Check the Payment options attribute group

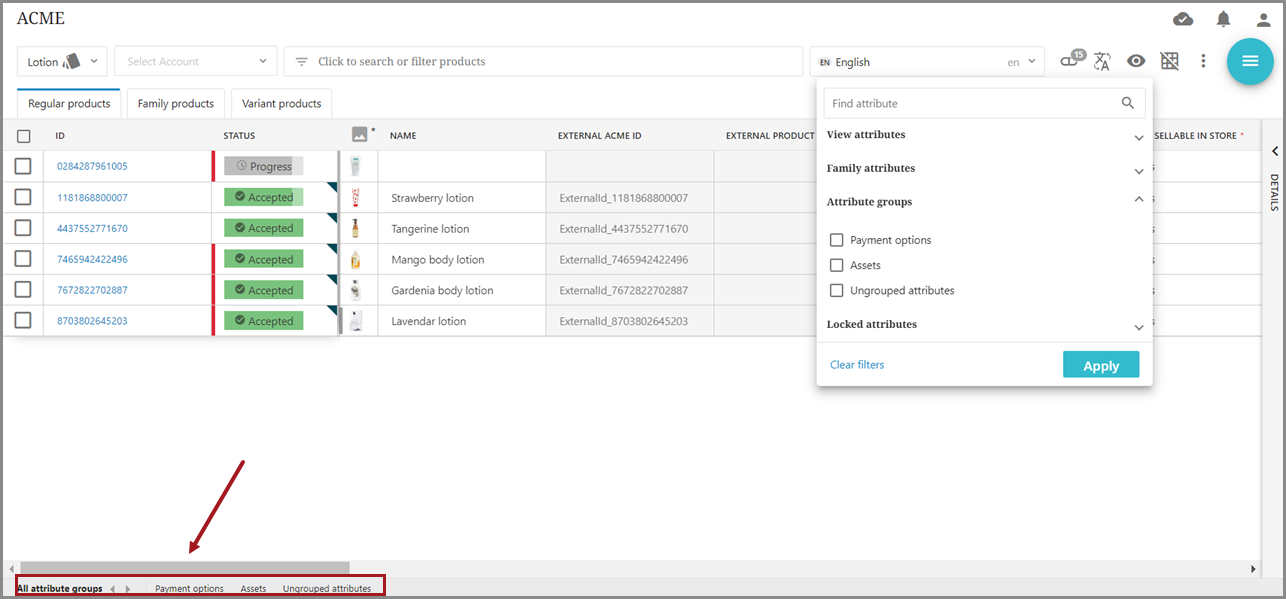(x=837, y=240)
